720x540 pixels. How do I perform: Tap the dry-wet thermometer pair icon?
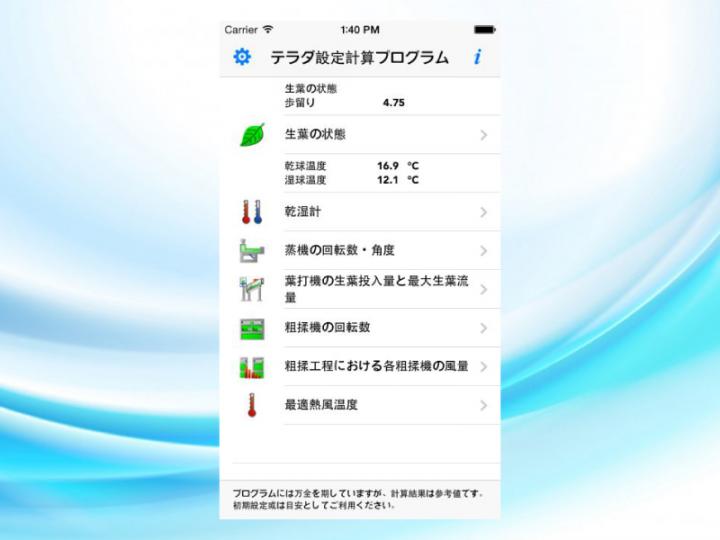coord(251,212)
